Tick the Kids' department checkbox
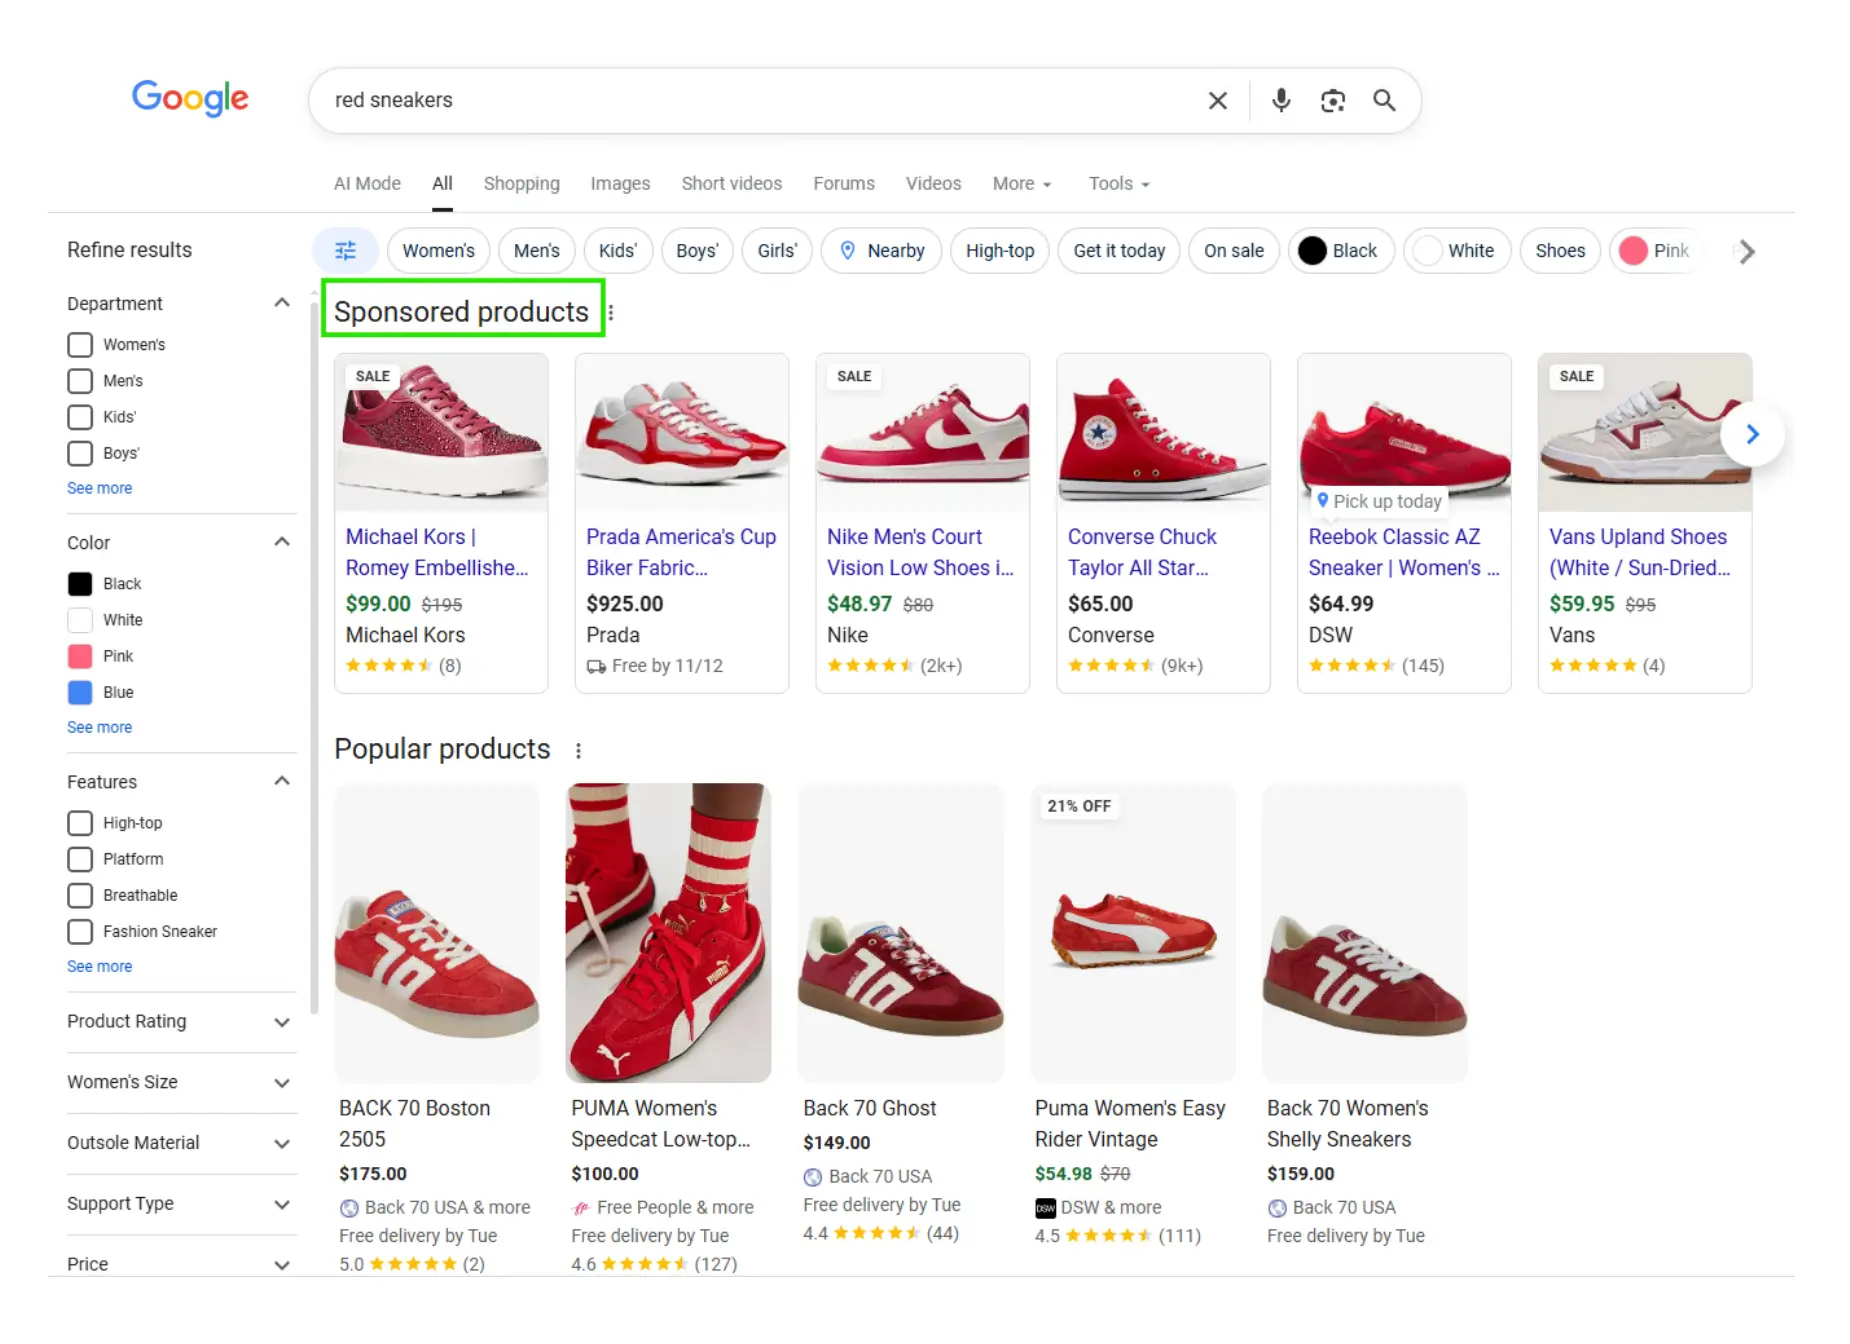Viewport: 1850px width, 1344px height. click(x=80, y=417)
